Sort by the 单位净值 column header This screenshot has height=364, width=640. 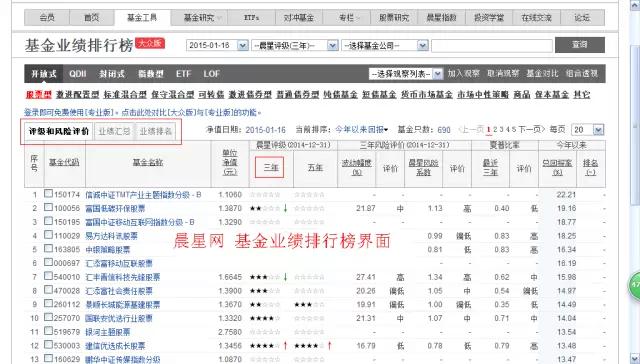coord(230,162)
